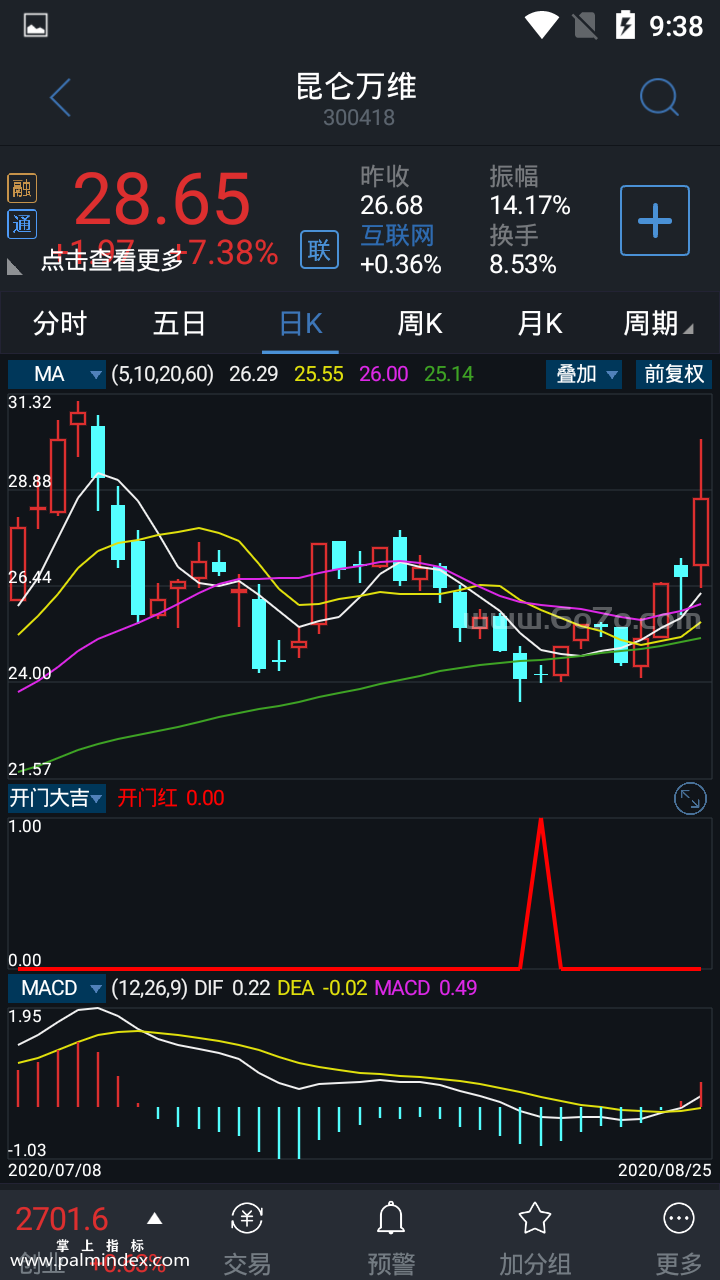The image size is (720, 1280).
Task: Tap the green MA60 value 25.14
Action: pos(449,374)
